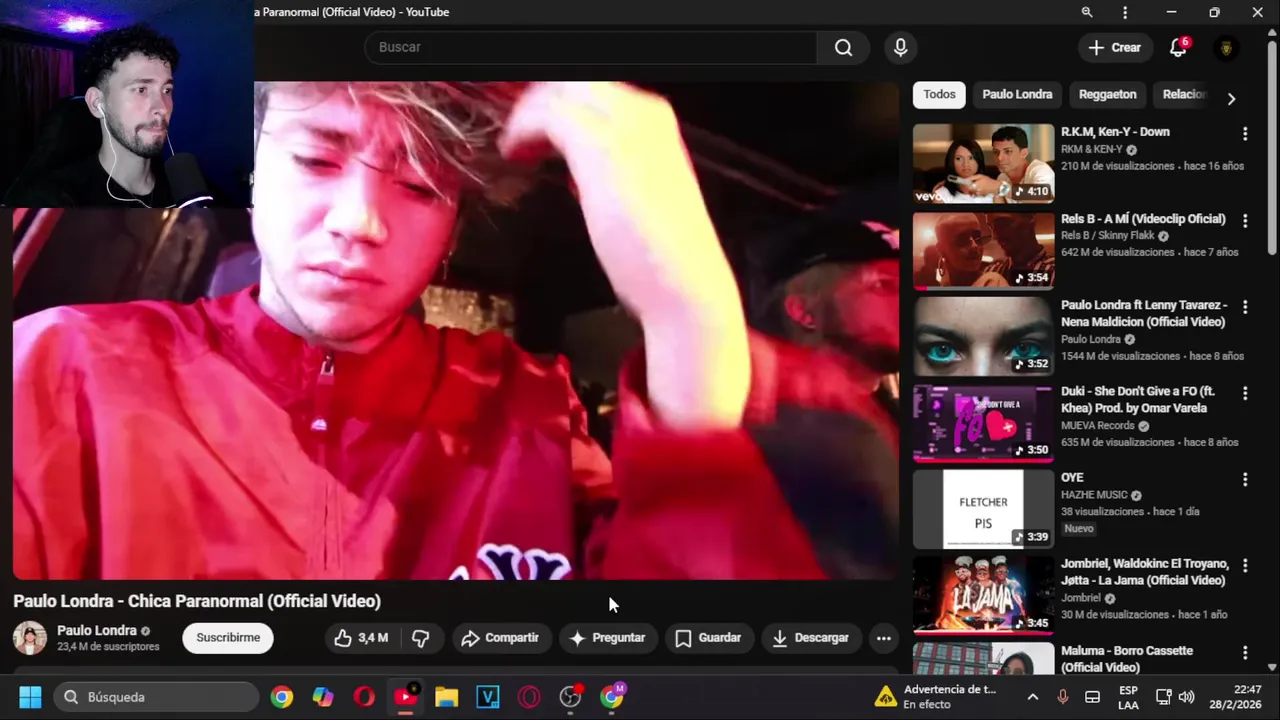Click the tray microphone indicator

1062,697
